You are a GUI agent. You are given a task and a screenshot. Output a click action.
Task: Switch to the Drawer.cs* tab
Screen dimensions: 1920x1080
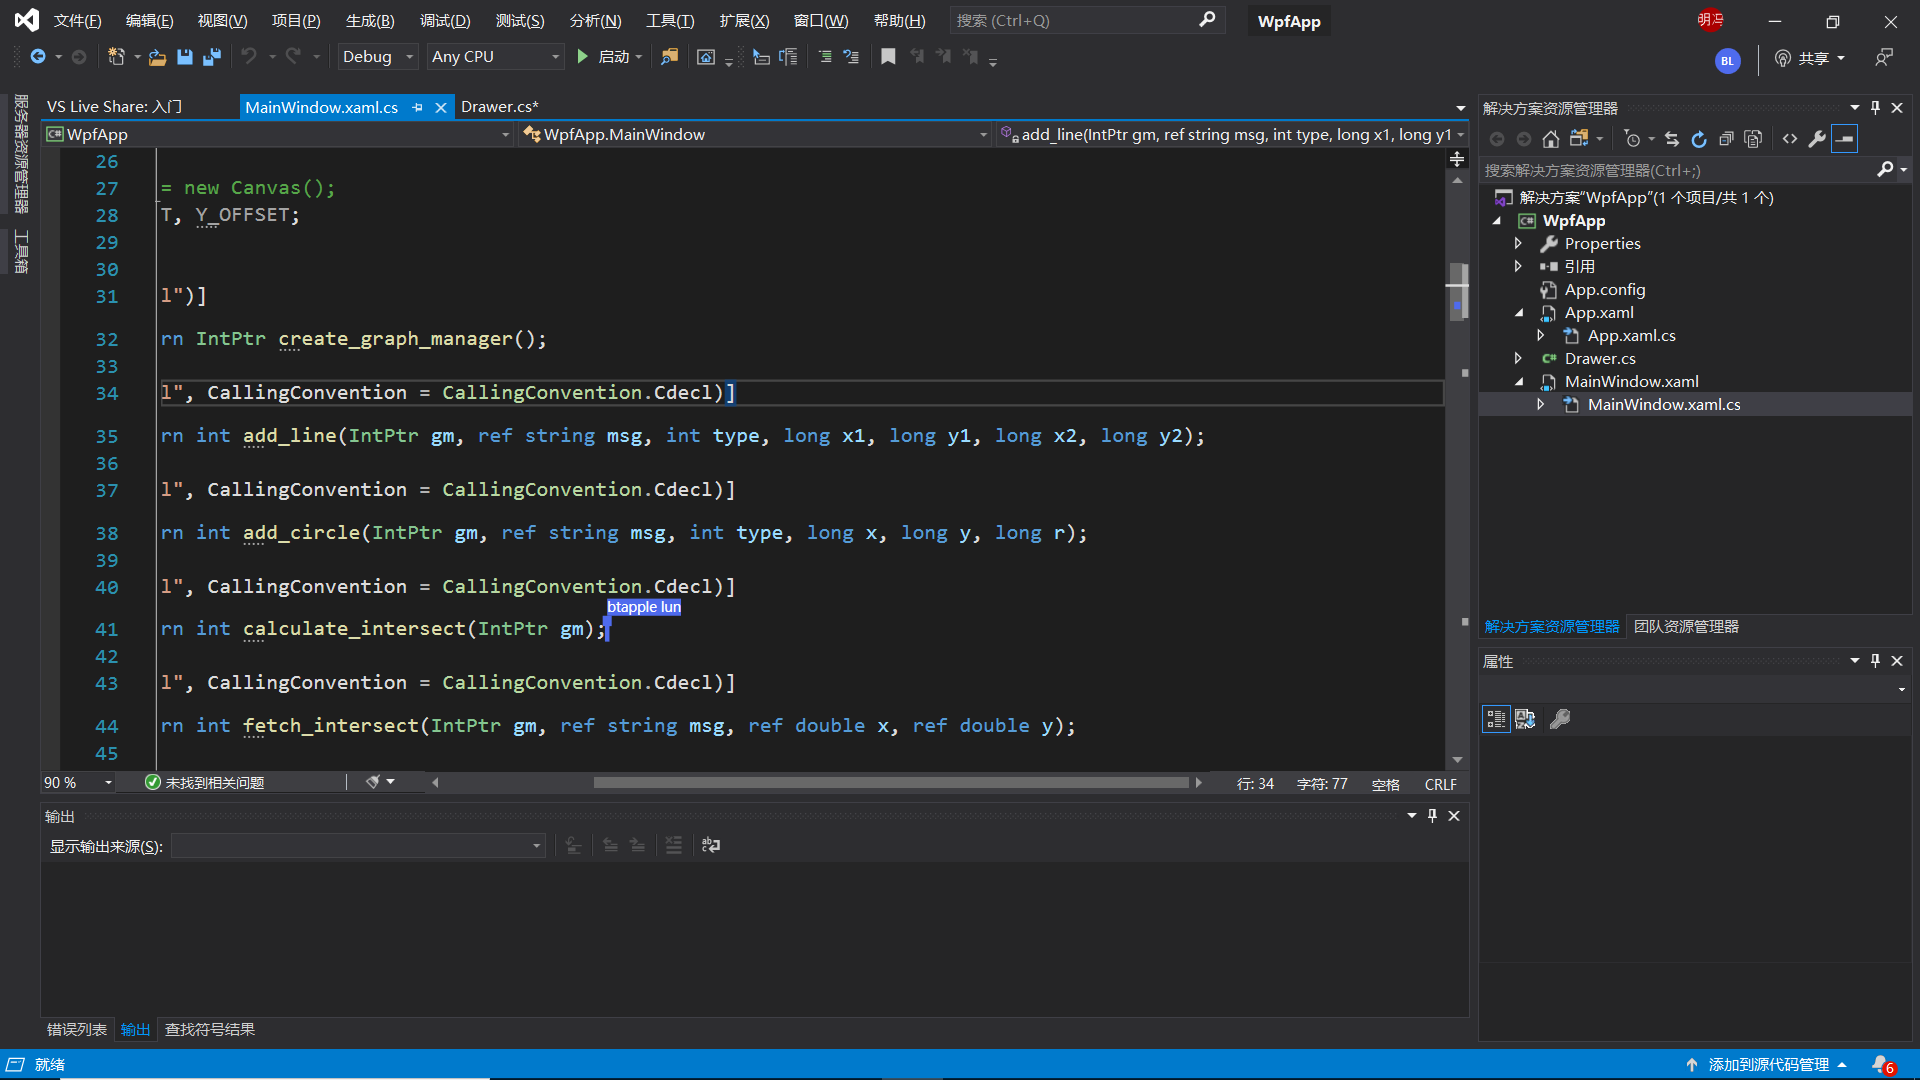500,107
